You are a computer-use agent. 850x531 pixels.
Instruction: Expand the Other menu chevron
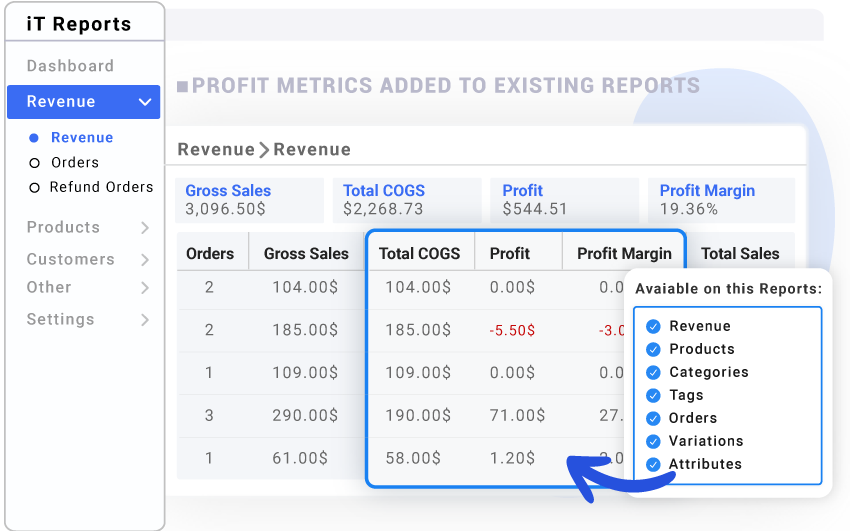tap(145, 288)
